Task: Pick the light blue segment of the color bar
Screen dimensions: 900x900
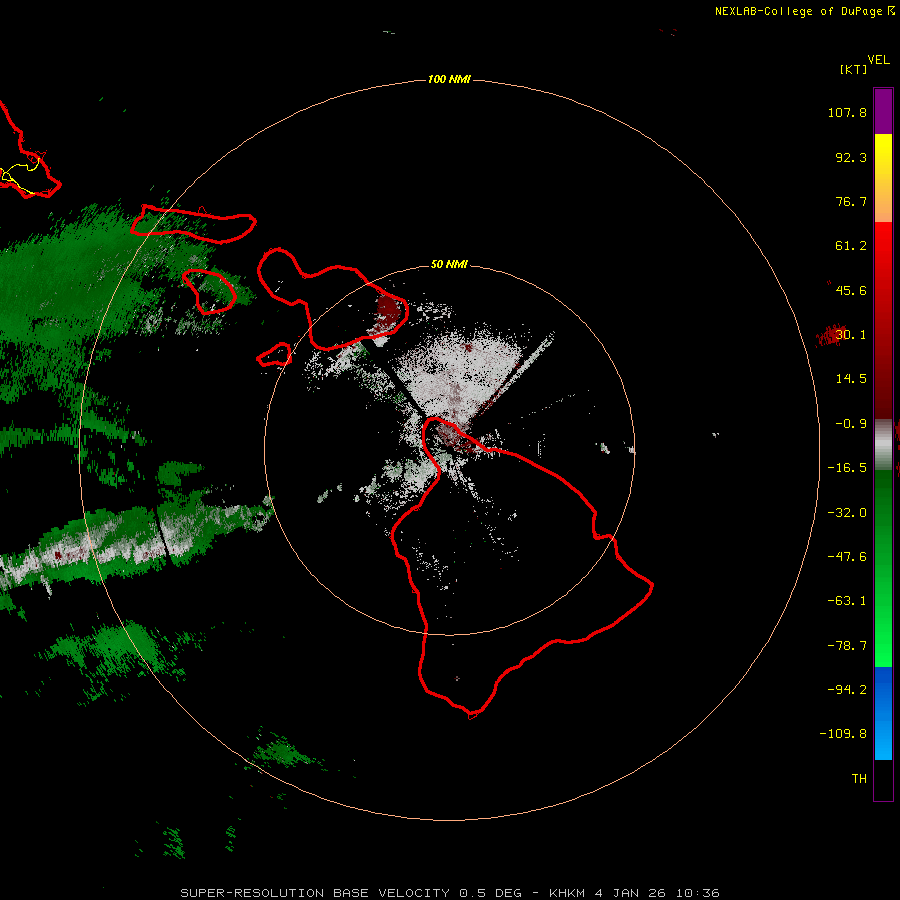Action: tap(883, 740)
